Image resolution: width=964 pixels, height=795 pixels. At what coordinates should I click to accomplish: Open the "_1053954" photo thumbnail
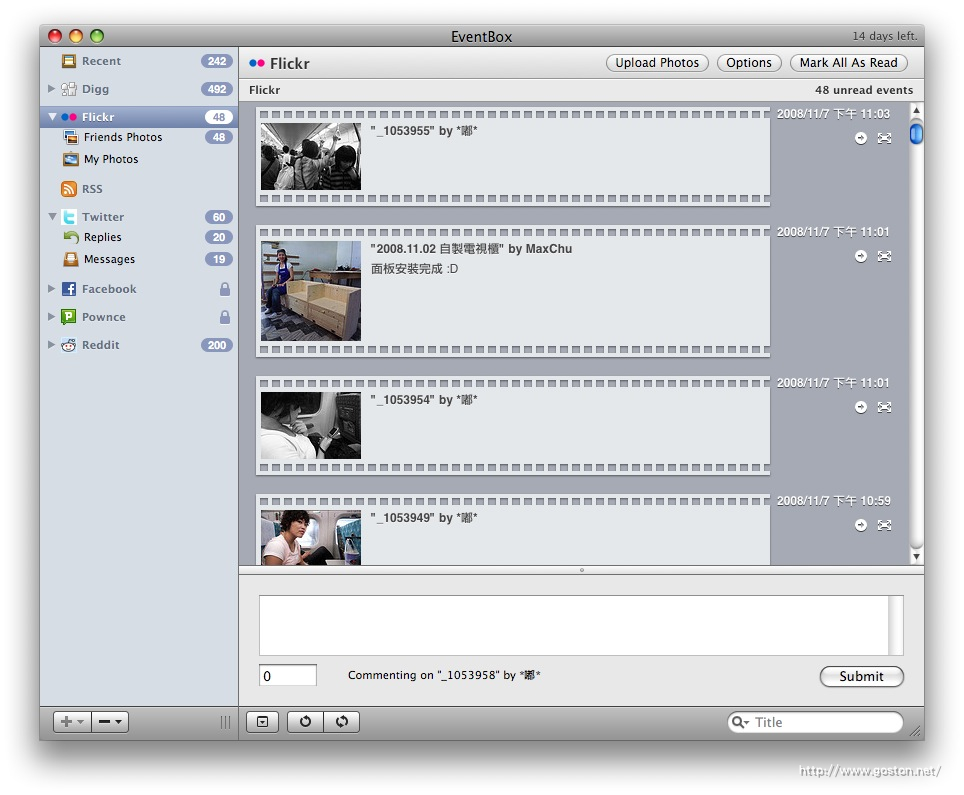coord(311,425)
